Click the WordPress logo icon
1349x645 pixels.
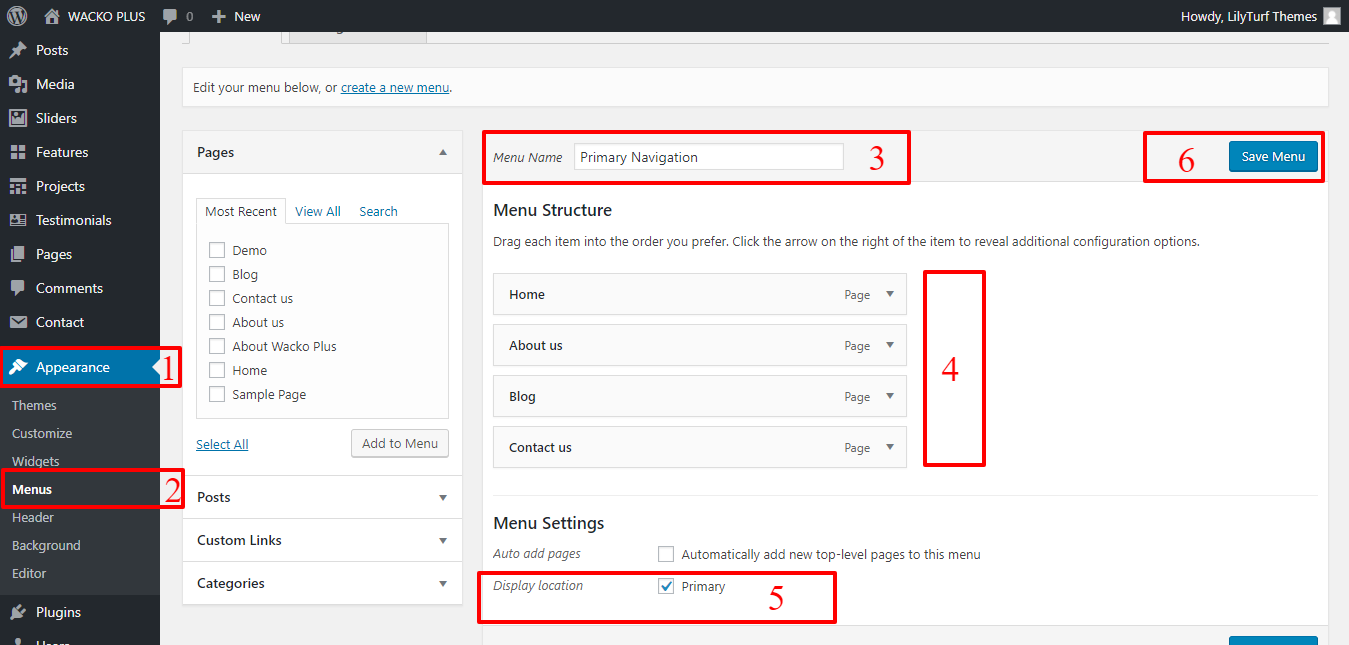[17, 16]
